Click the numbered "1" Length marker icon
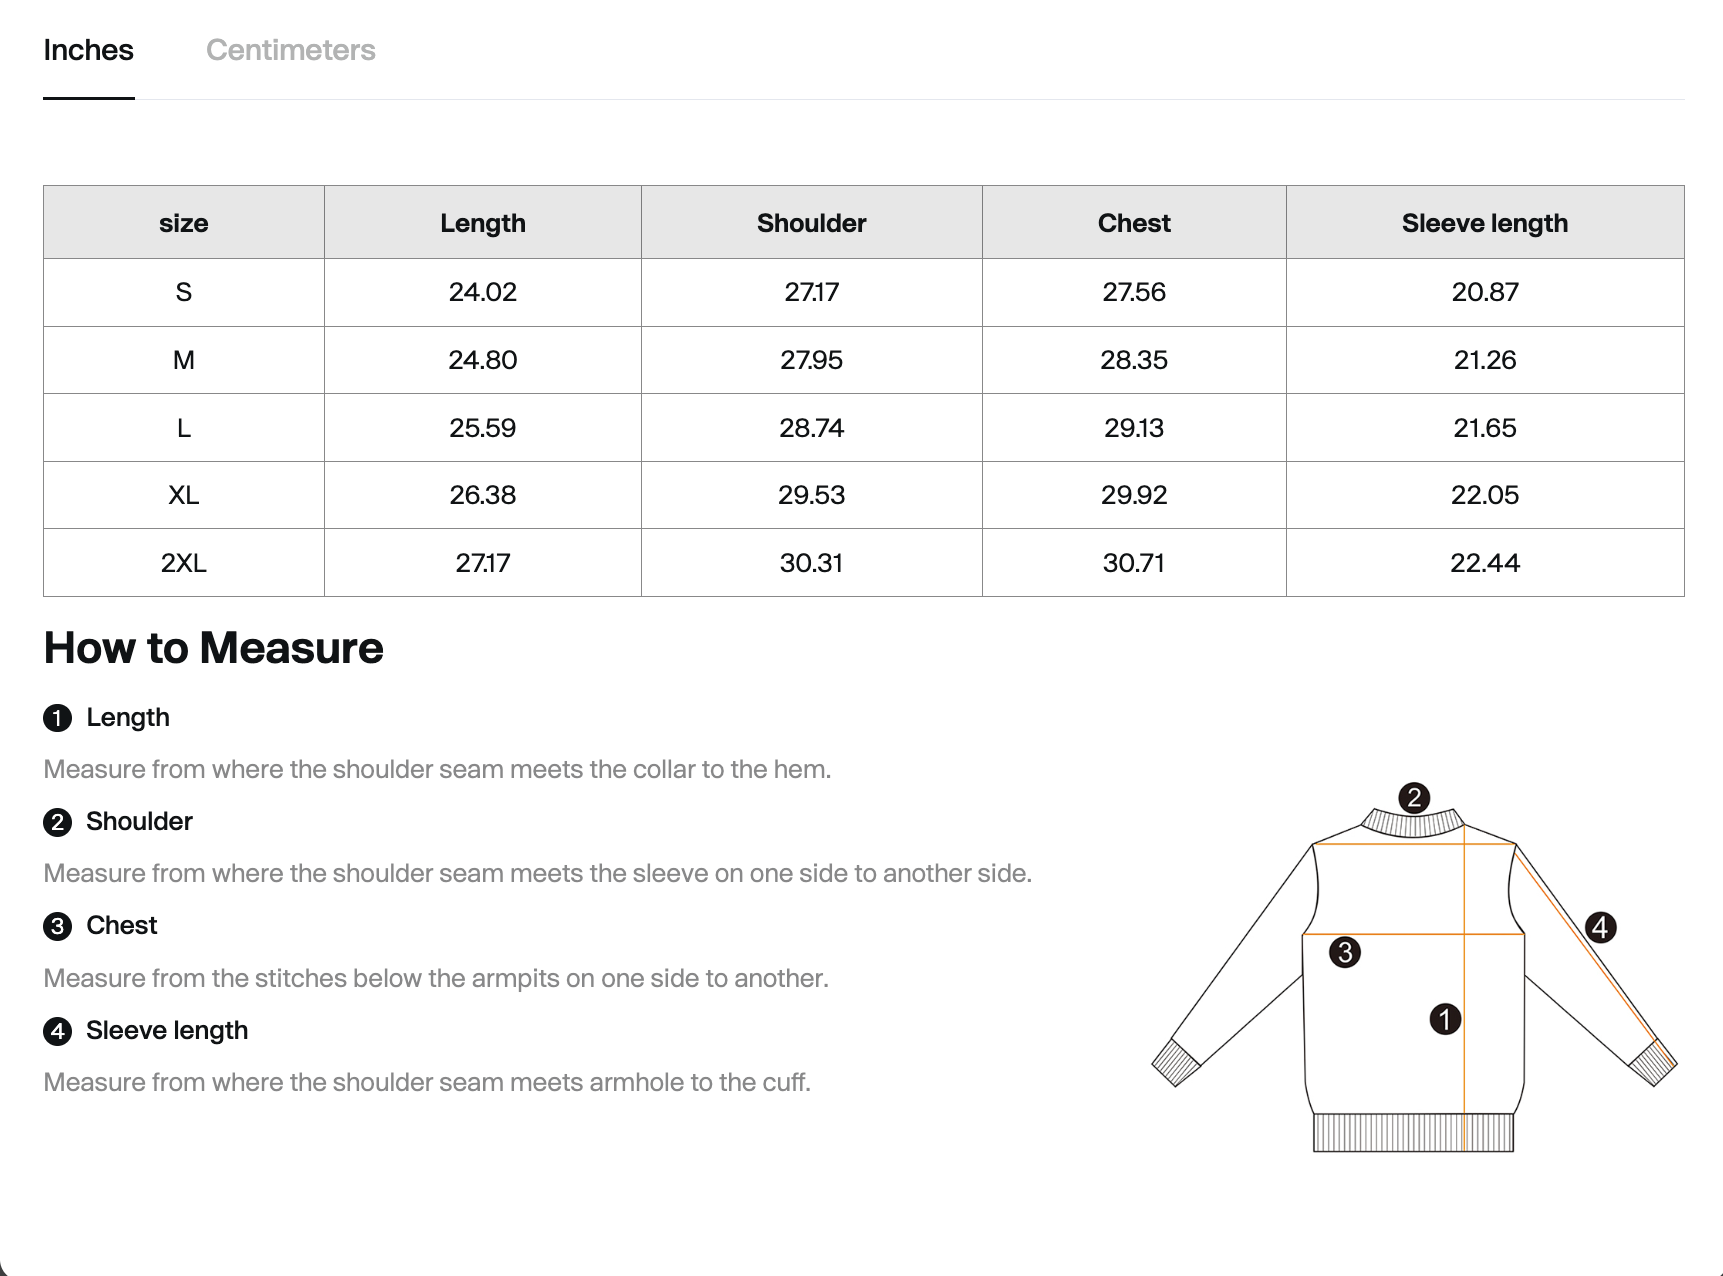The image size is (1723, 1276). point(58,717)
